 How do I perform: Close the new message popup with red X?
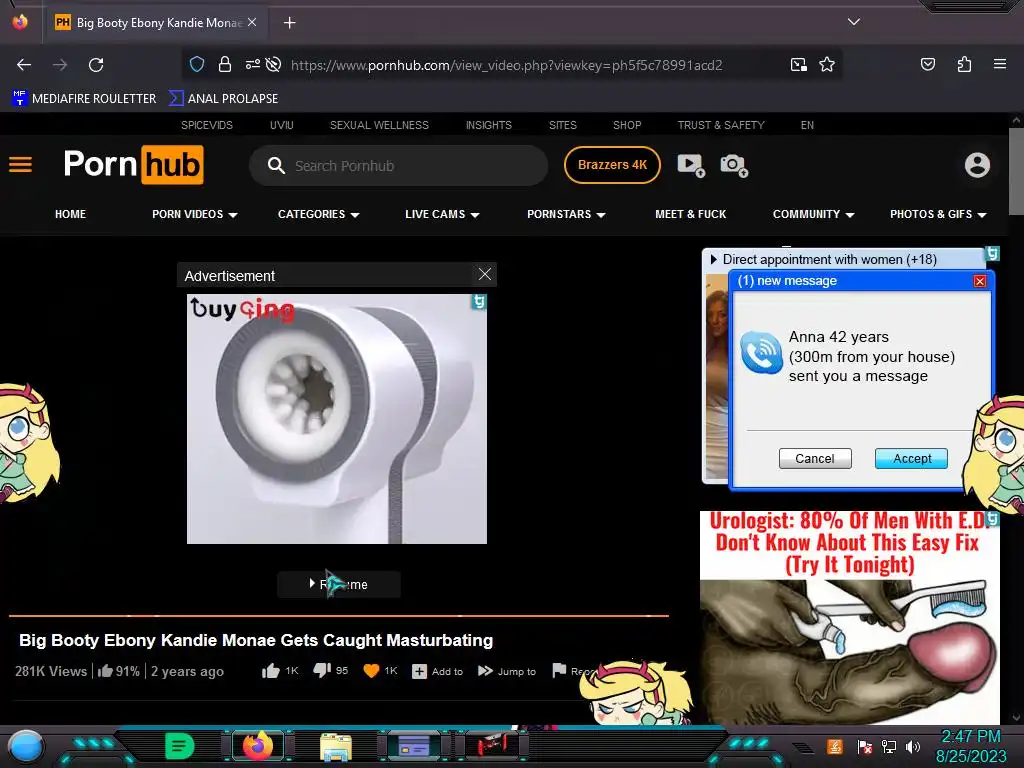pyautogui.click(x=980, y=281)
